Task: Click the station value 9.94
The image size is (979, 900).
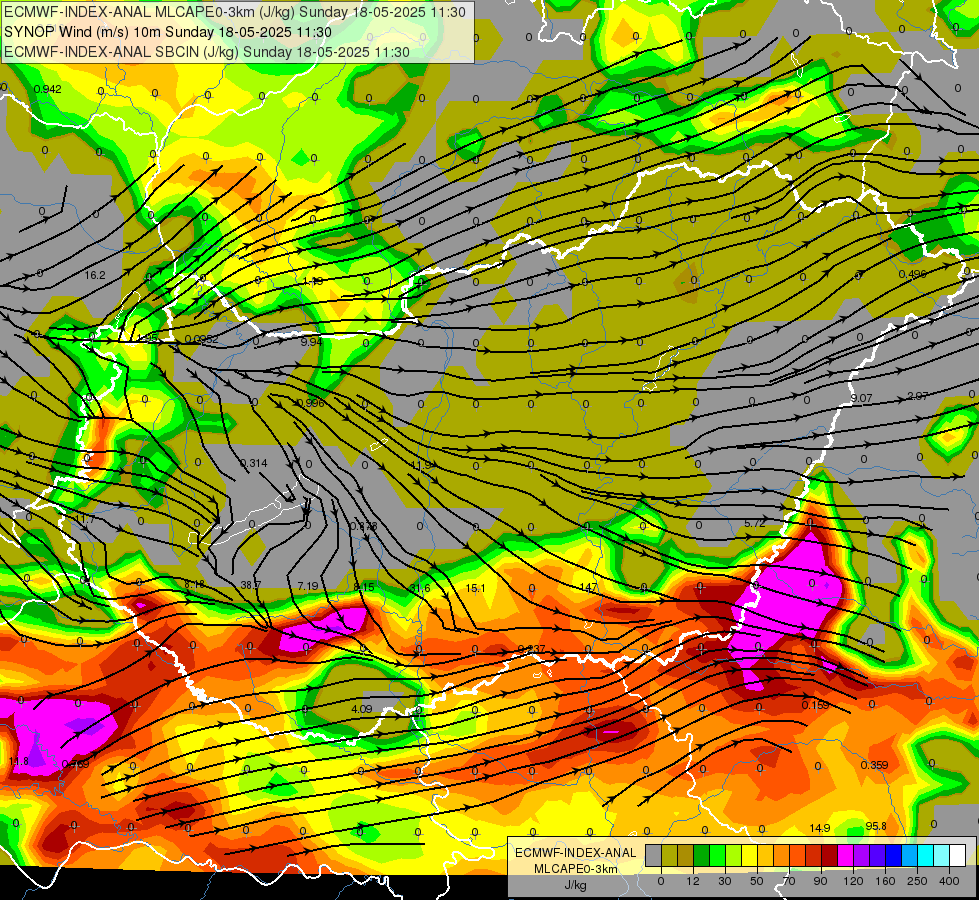Action: [x=312, y=342]
